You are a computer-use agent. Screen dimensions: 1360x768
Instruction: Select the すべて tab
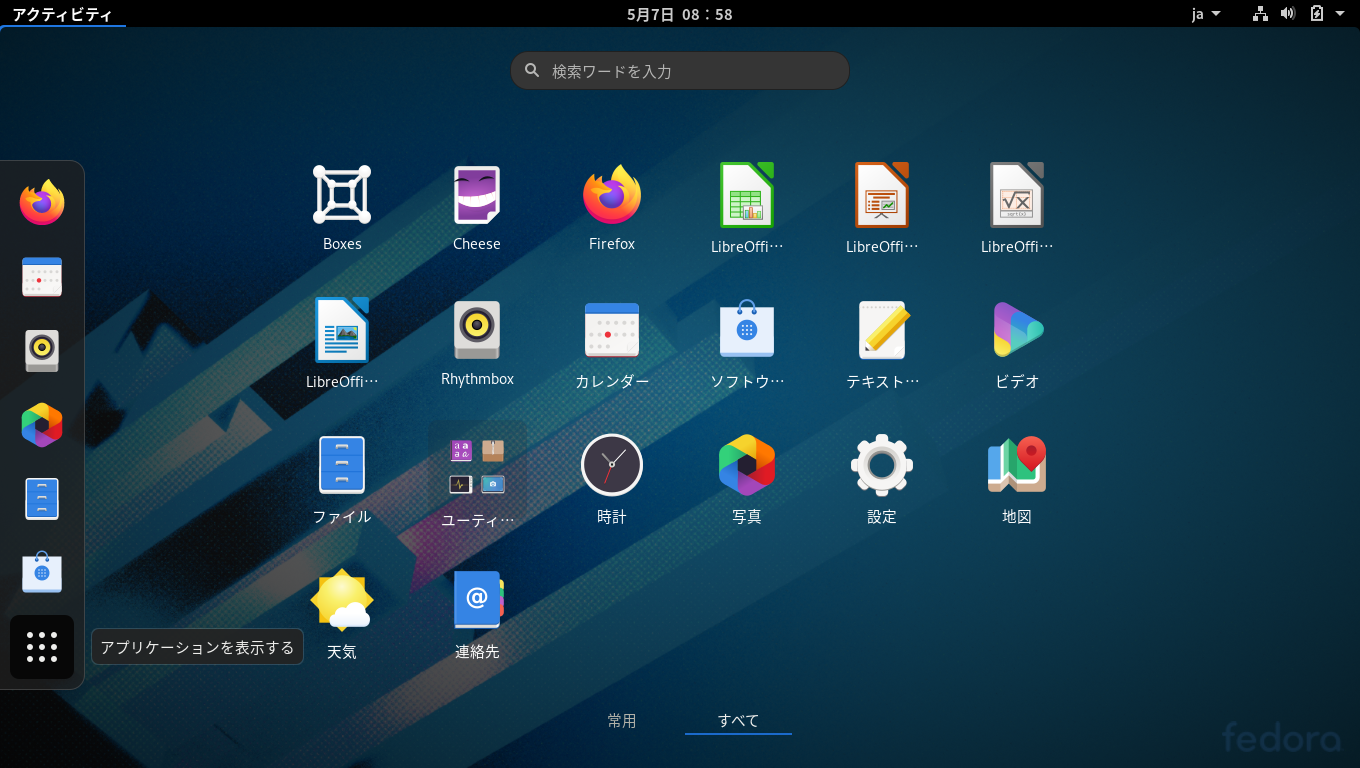tap(738, 721)
